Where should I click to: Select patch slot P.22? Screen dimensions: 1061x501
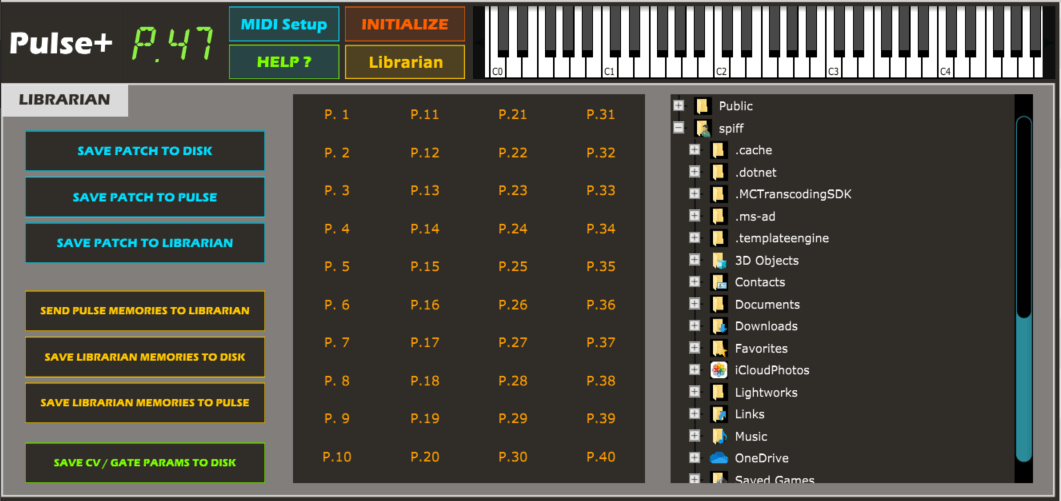[x=513, y=152]
